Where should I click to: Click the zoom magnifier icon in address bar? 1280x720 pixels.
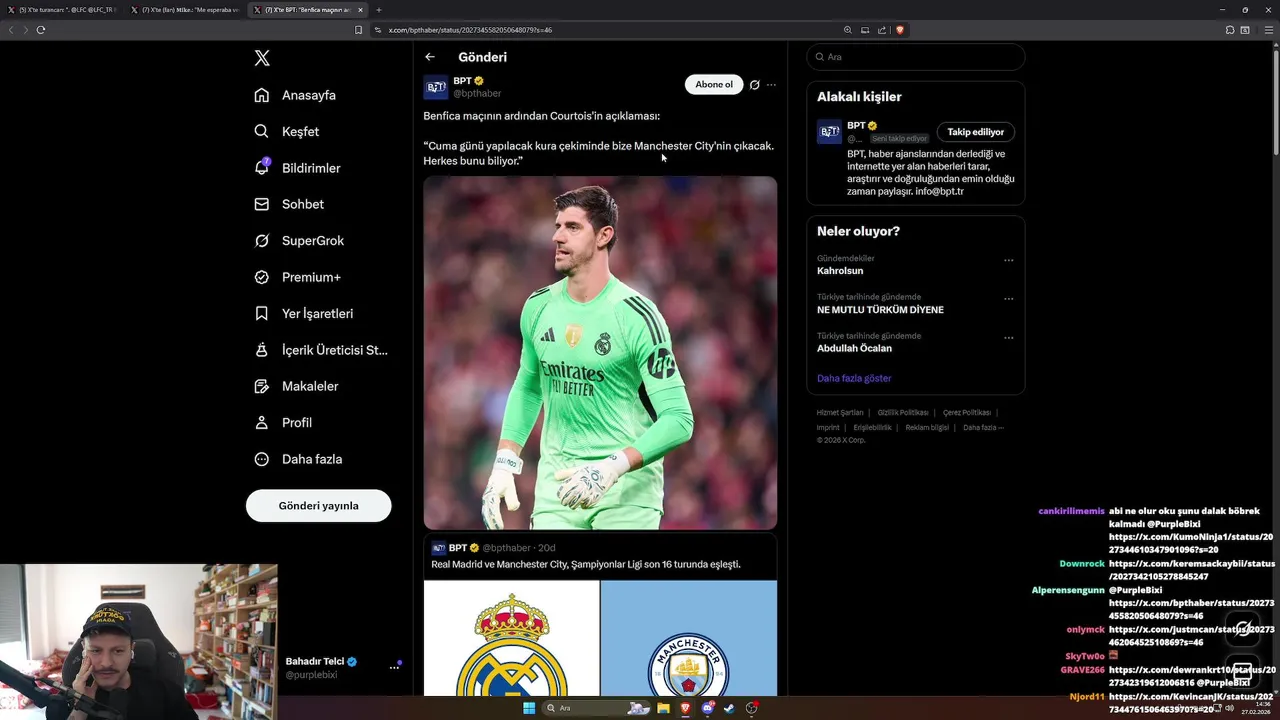(x=848, y=30)
